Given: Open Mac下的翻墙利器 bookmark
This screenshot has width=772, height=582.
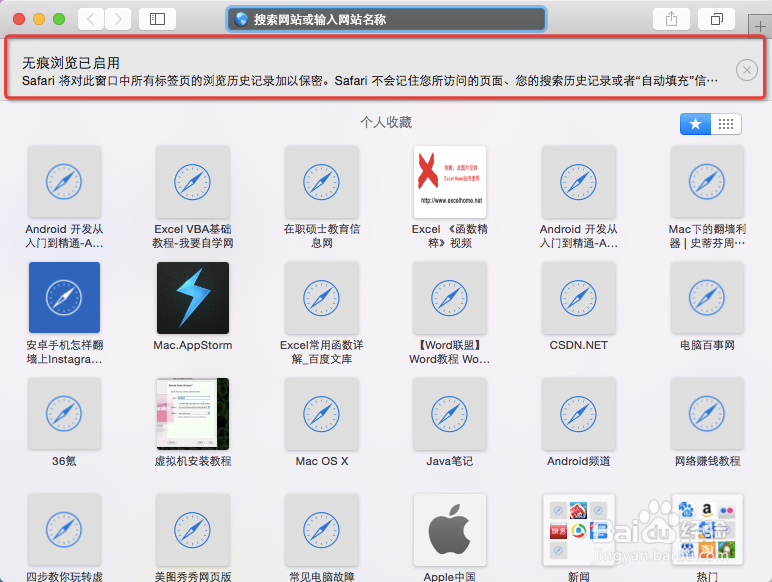Looking at the screenshot, I should point(707,198).
